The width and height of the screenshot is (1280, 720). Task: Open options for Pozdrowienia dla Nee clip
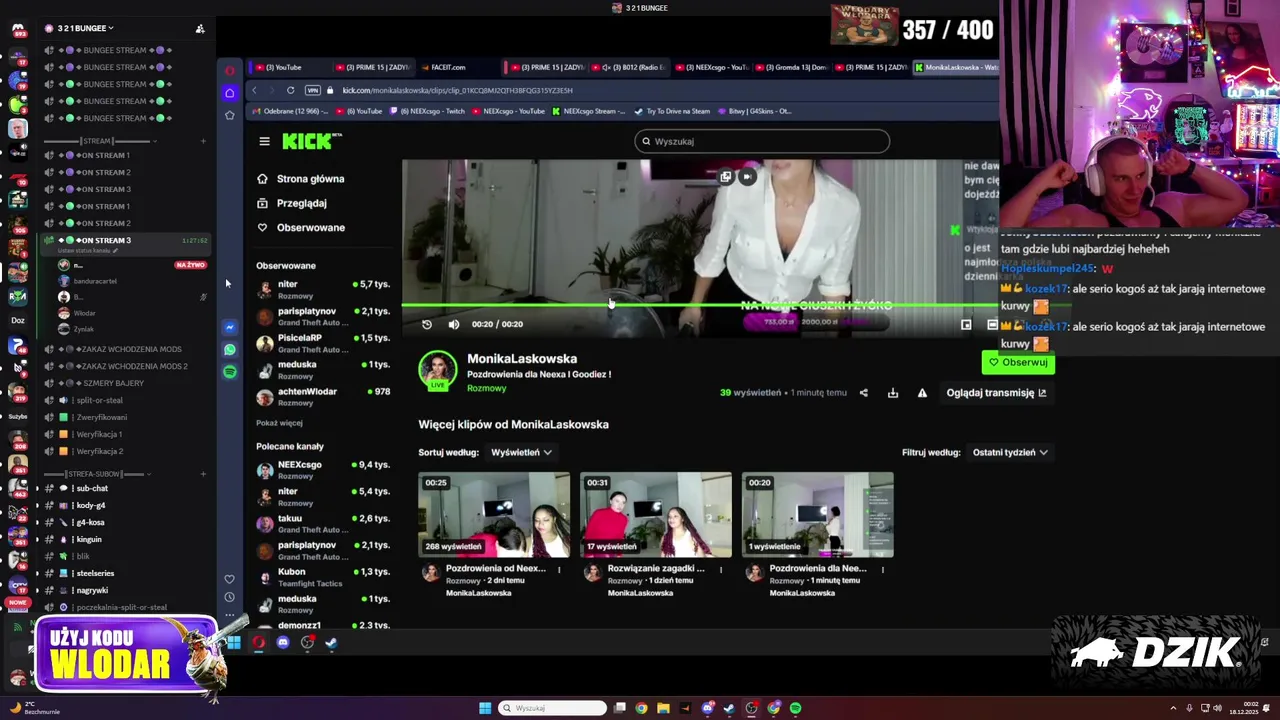click(x=882, y=570)
